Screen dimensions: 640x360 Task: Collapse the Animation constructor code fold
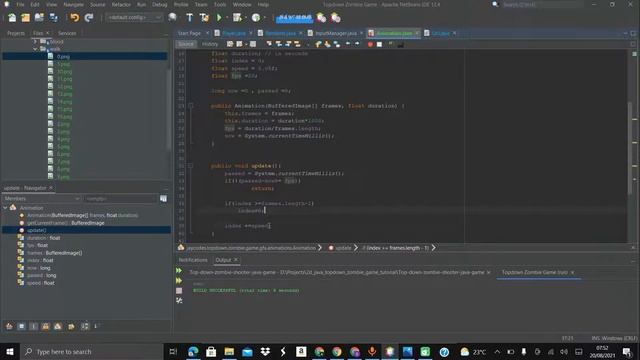190,106
